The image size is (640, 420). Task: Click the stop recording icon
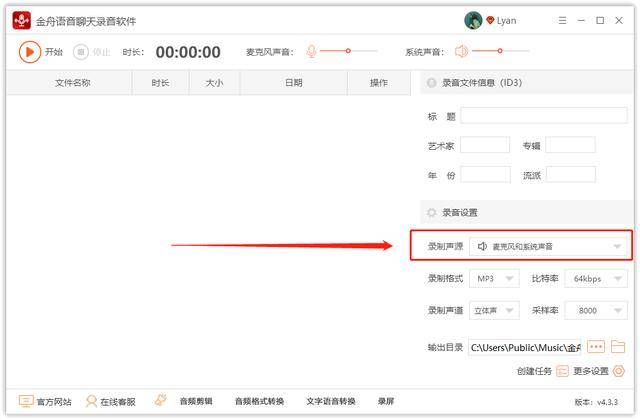[80, 52]
